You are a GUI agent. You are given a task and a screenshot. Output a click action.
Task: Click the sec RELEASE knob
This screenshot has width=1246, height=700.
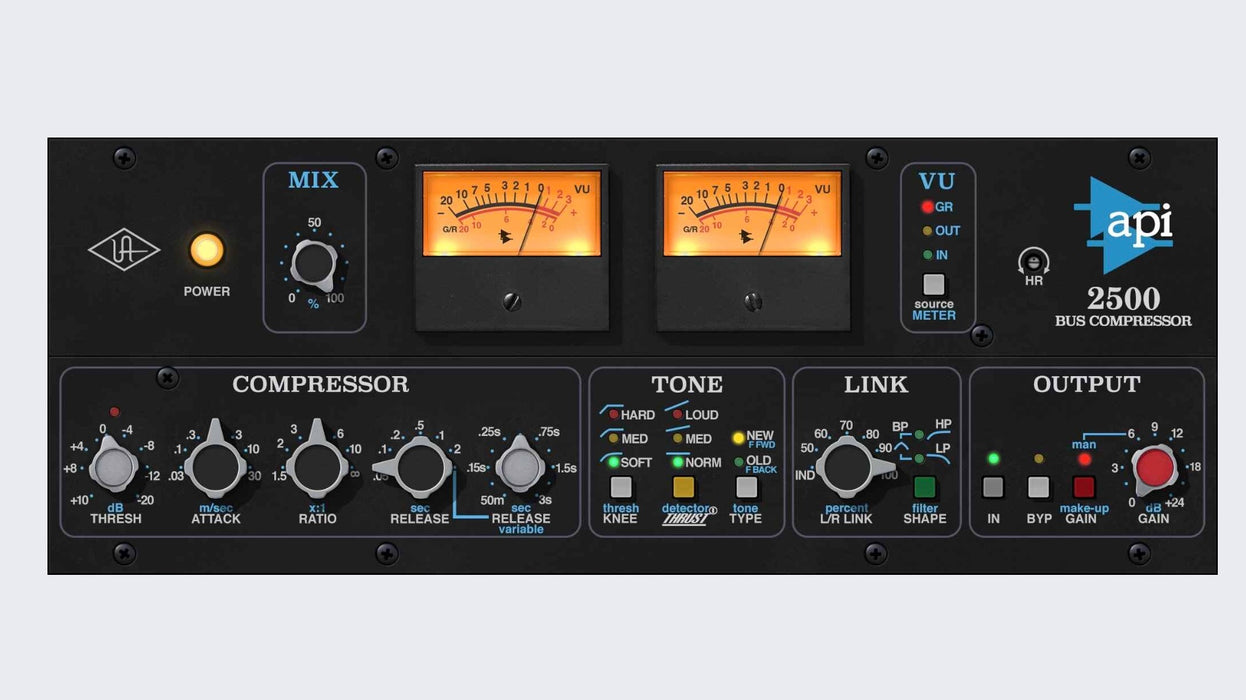coord(418,467)
